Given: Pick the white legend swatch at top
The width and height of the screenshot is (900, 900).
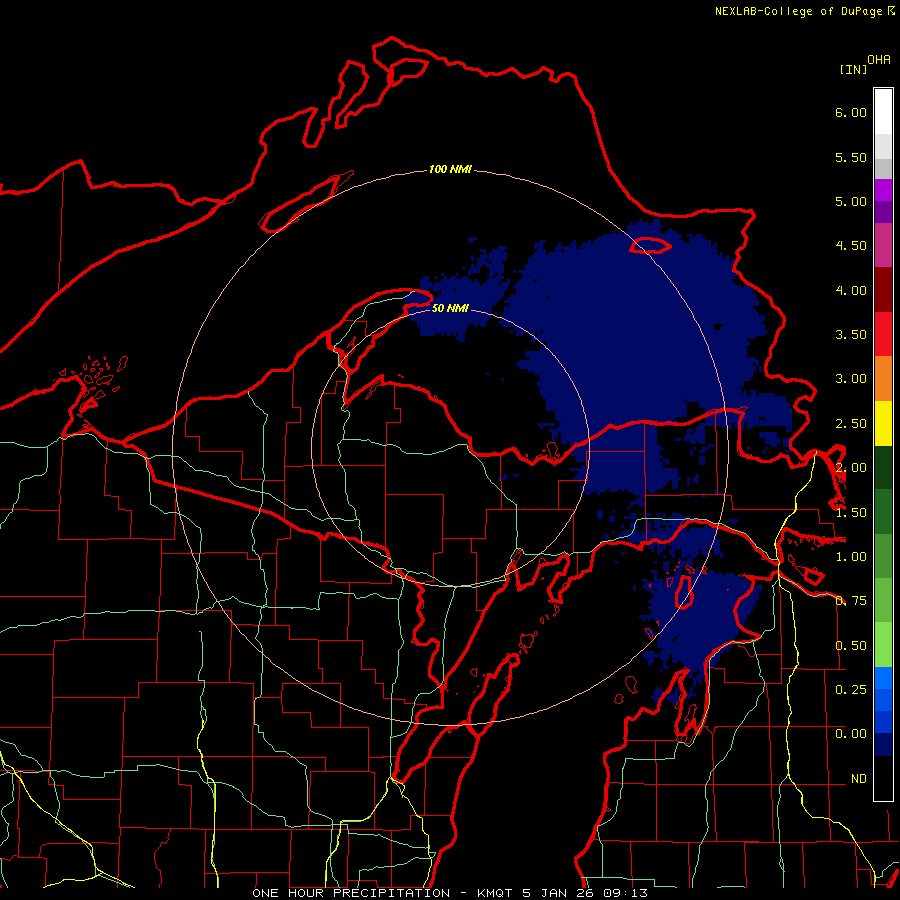Looking at the screenshot, I should pyautogui.click(x=883, y=112).
